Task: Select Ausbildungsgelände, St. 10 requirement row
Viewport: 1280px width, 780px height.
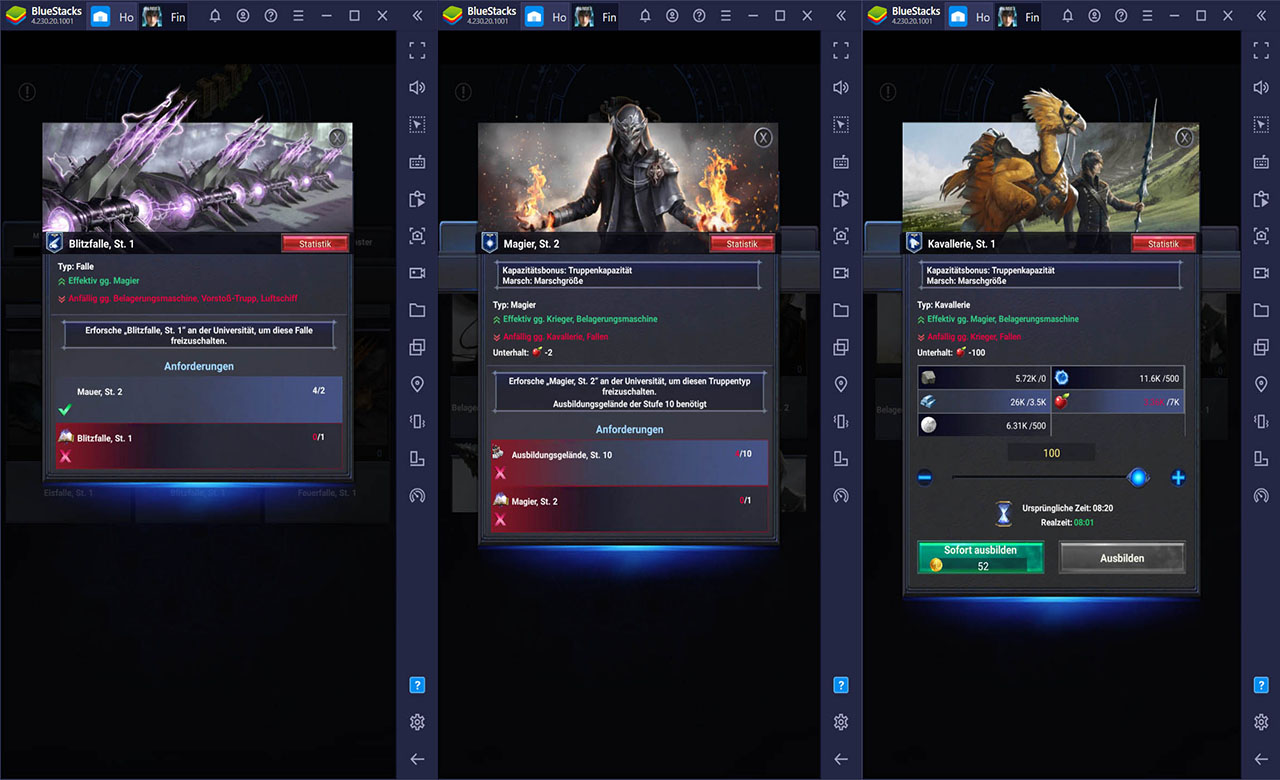Action: pyautogui.click(x=627, y=463)
